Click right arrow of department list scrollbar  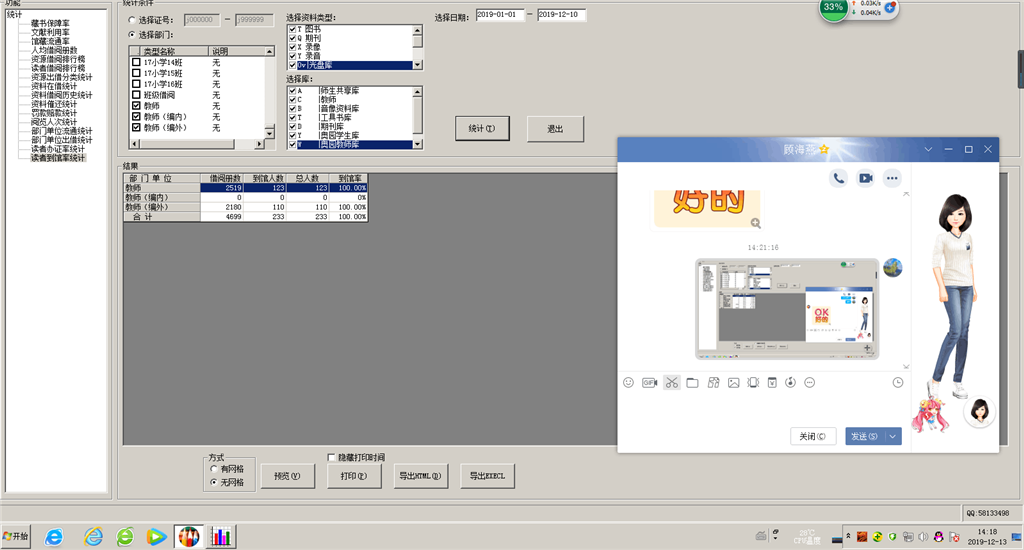tap(259, 144)
